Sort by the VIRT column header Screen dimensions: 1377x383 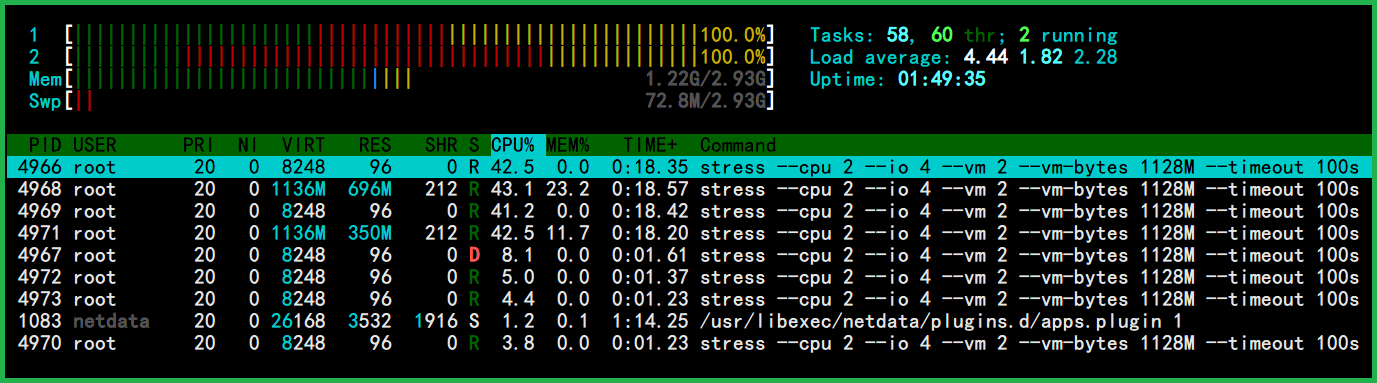point(303,145)
